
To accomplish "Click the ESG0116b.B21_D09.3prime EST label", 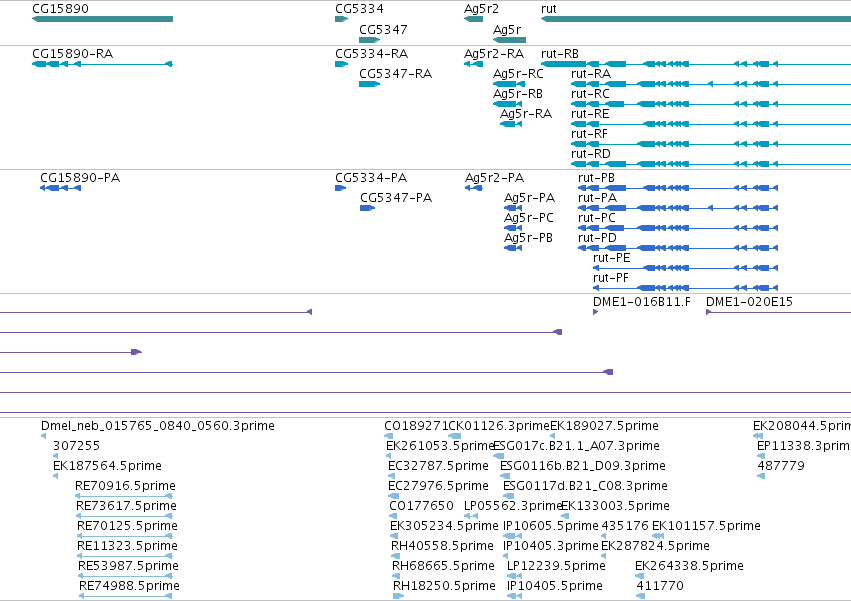I will [583, 466].
